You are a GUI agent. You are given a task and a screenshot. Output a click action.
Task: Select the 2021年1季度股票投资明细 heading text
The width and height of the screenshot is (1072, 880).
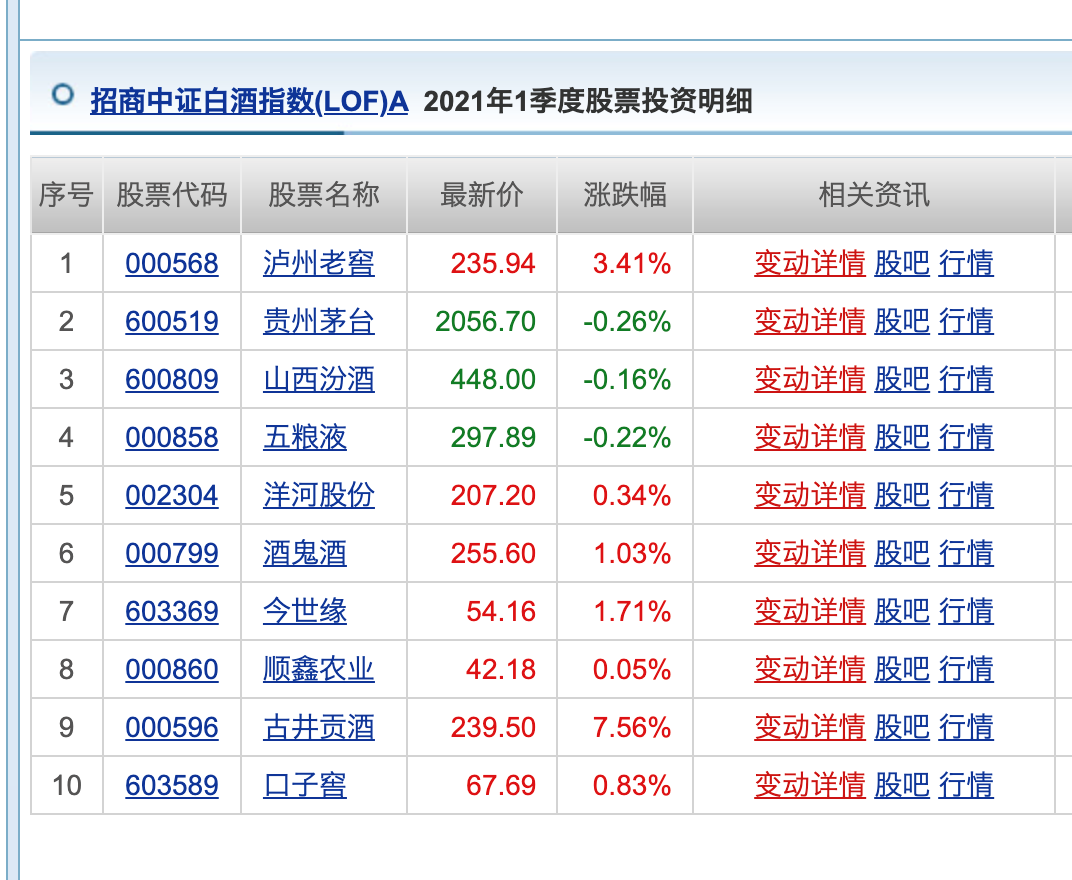(588, 101)
